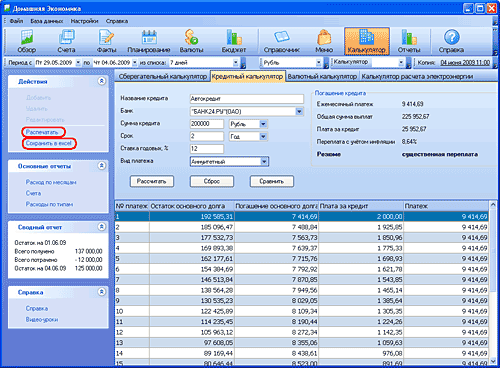Open the Валюты currency icon
Viewport: 500px width, 368px height.
[x=191, y=41]
